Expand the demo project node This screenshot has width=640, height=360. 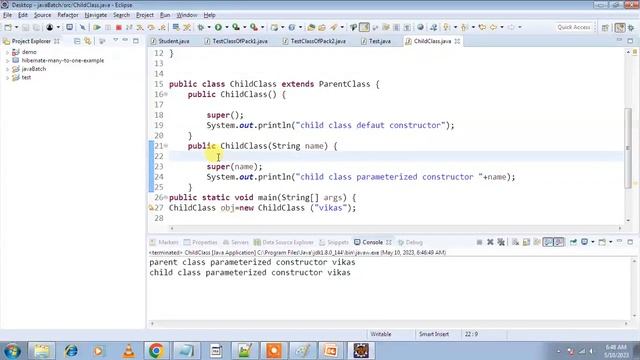coord(7,52)
